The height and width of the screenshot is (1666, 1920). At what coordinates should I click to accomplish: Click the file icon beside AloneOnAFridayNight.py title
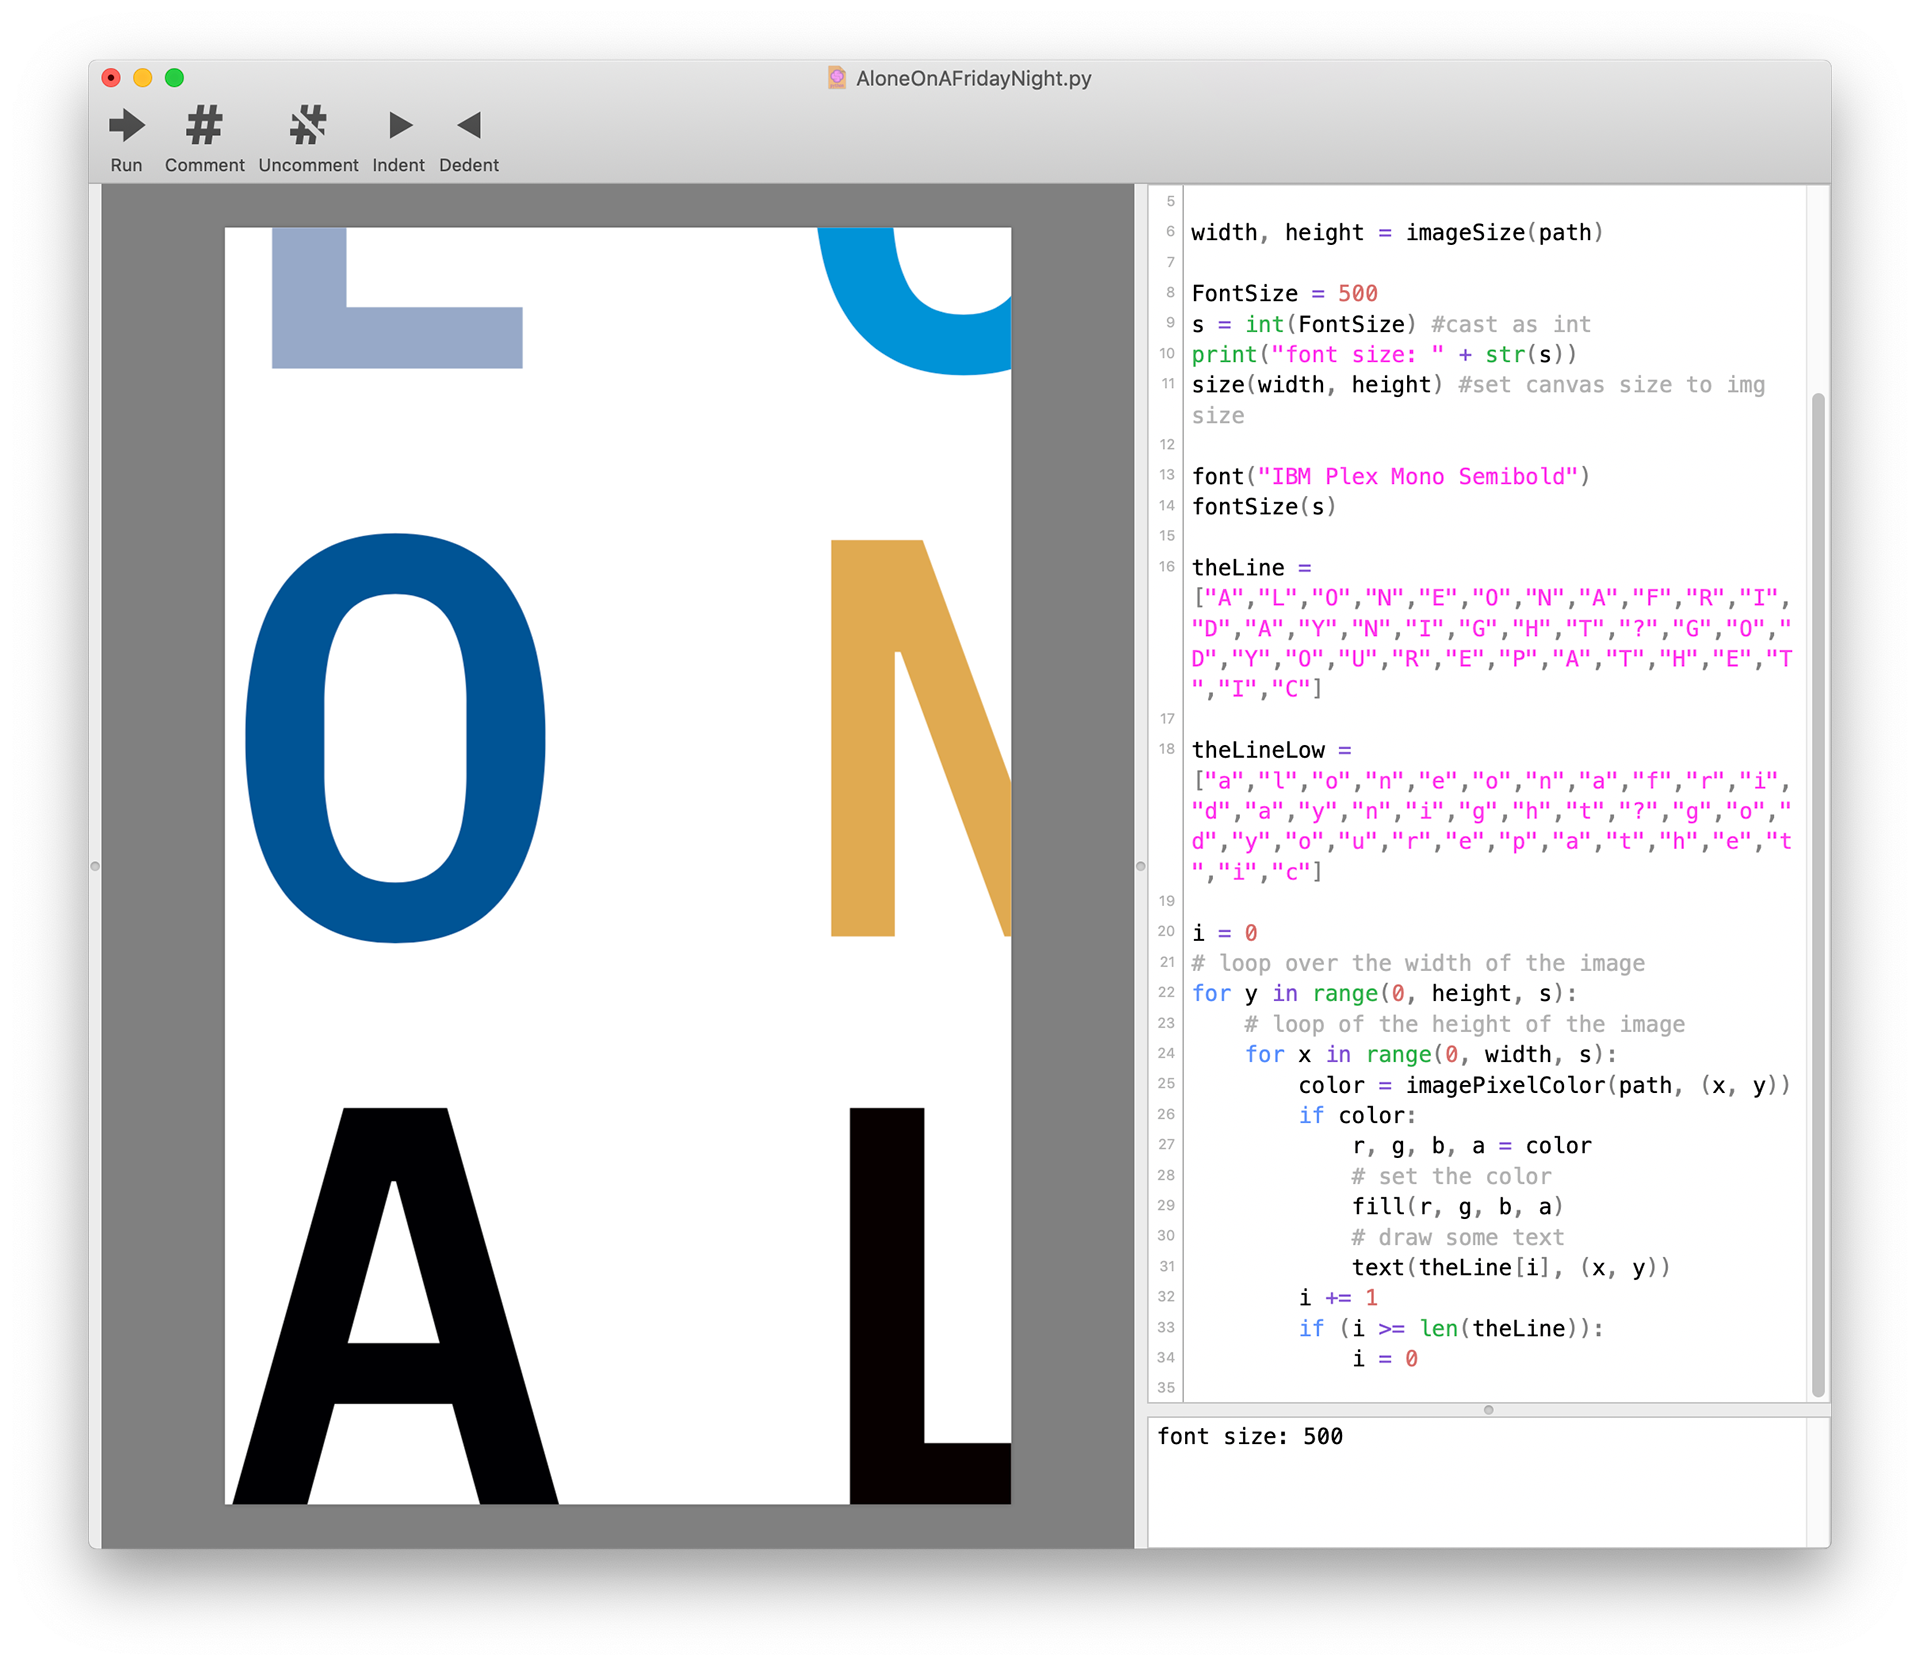click(x=837, y=78)
